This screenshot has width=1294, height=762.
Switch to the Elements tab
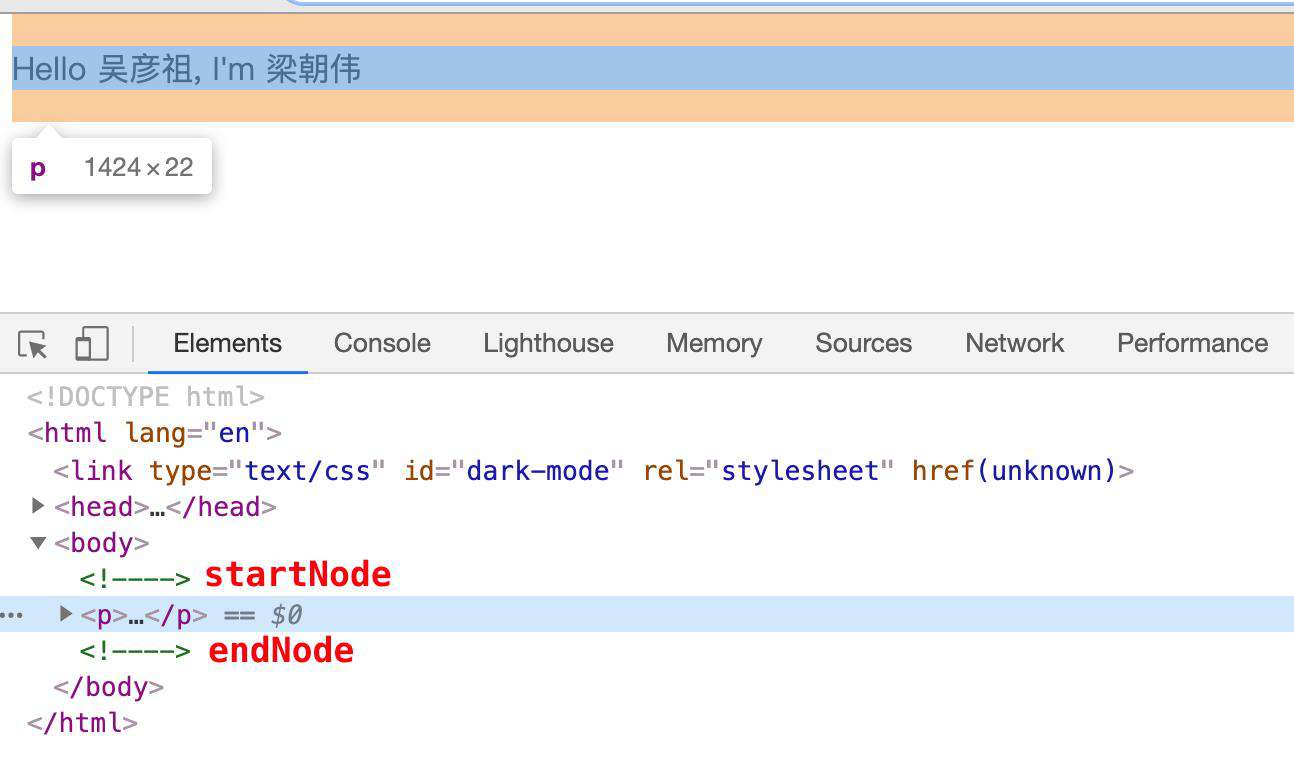(228, 344)
